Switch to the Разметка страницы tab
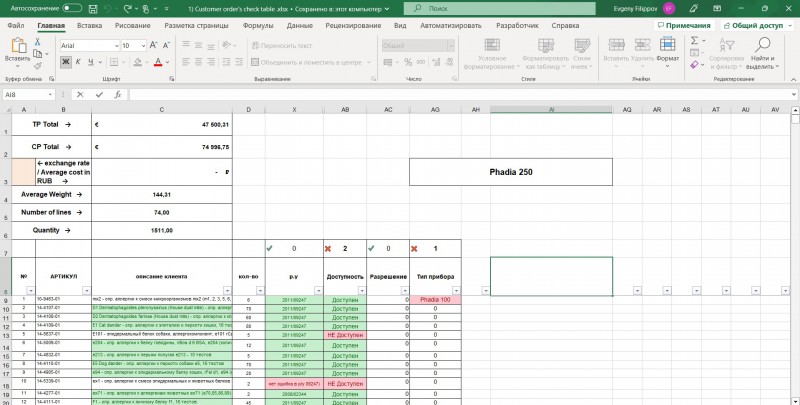The height and width of the screenshot is (405, 800). [196, 26]
